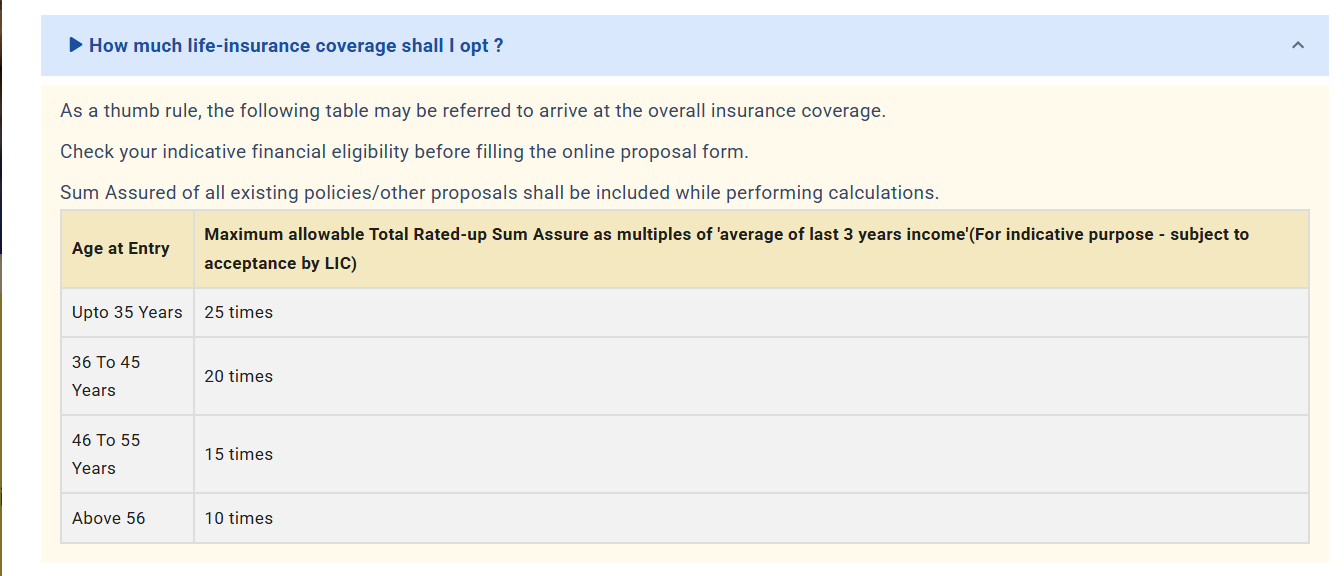Image resolution: width=1344 pixels, height=576 pixels.
Task: Select the 'Above 56' age cell
Action: 109,518
